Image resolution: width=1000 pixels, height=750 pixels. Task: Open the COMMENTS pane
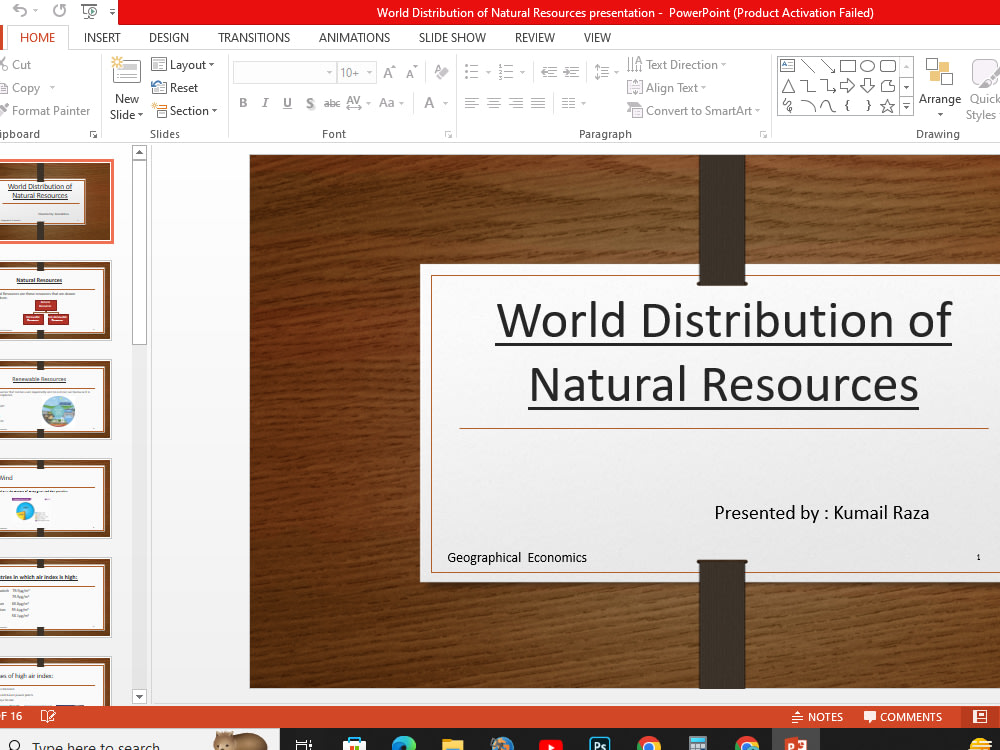pyautogui.click(x=903, y=717)
